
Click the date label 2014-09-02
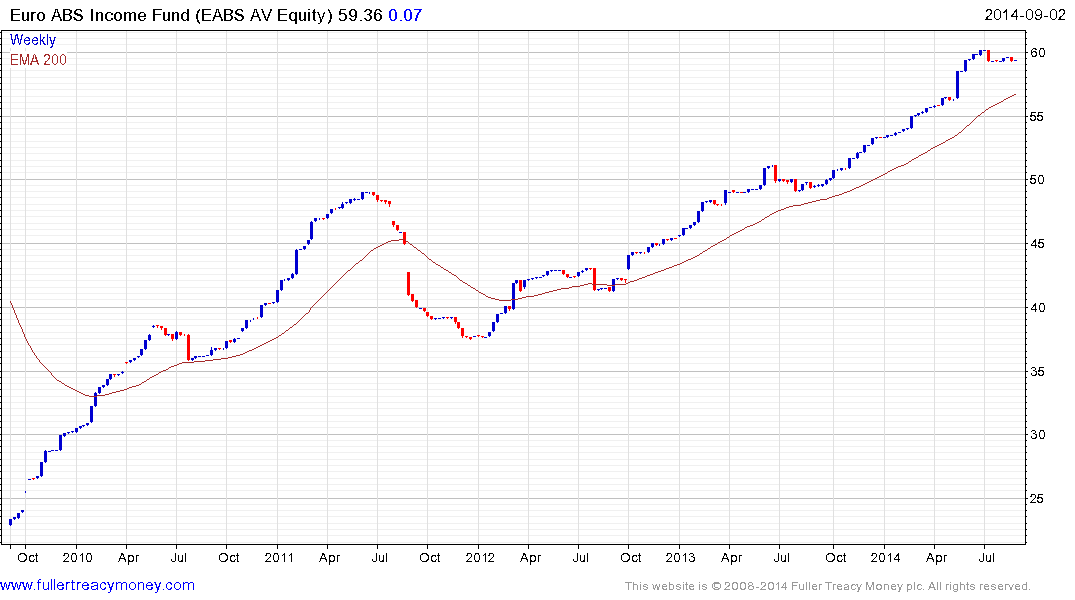coord(1025,15)
